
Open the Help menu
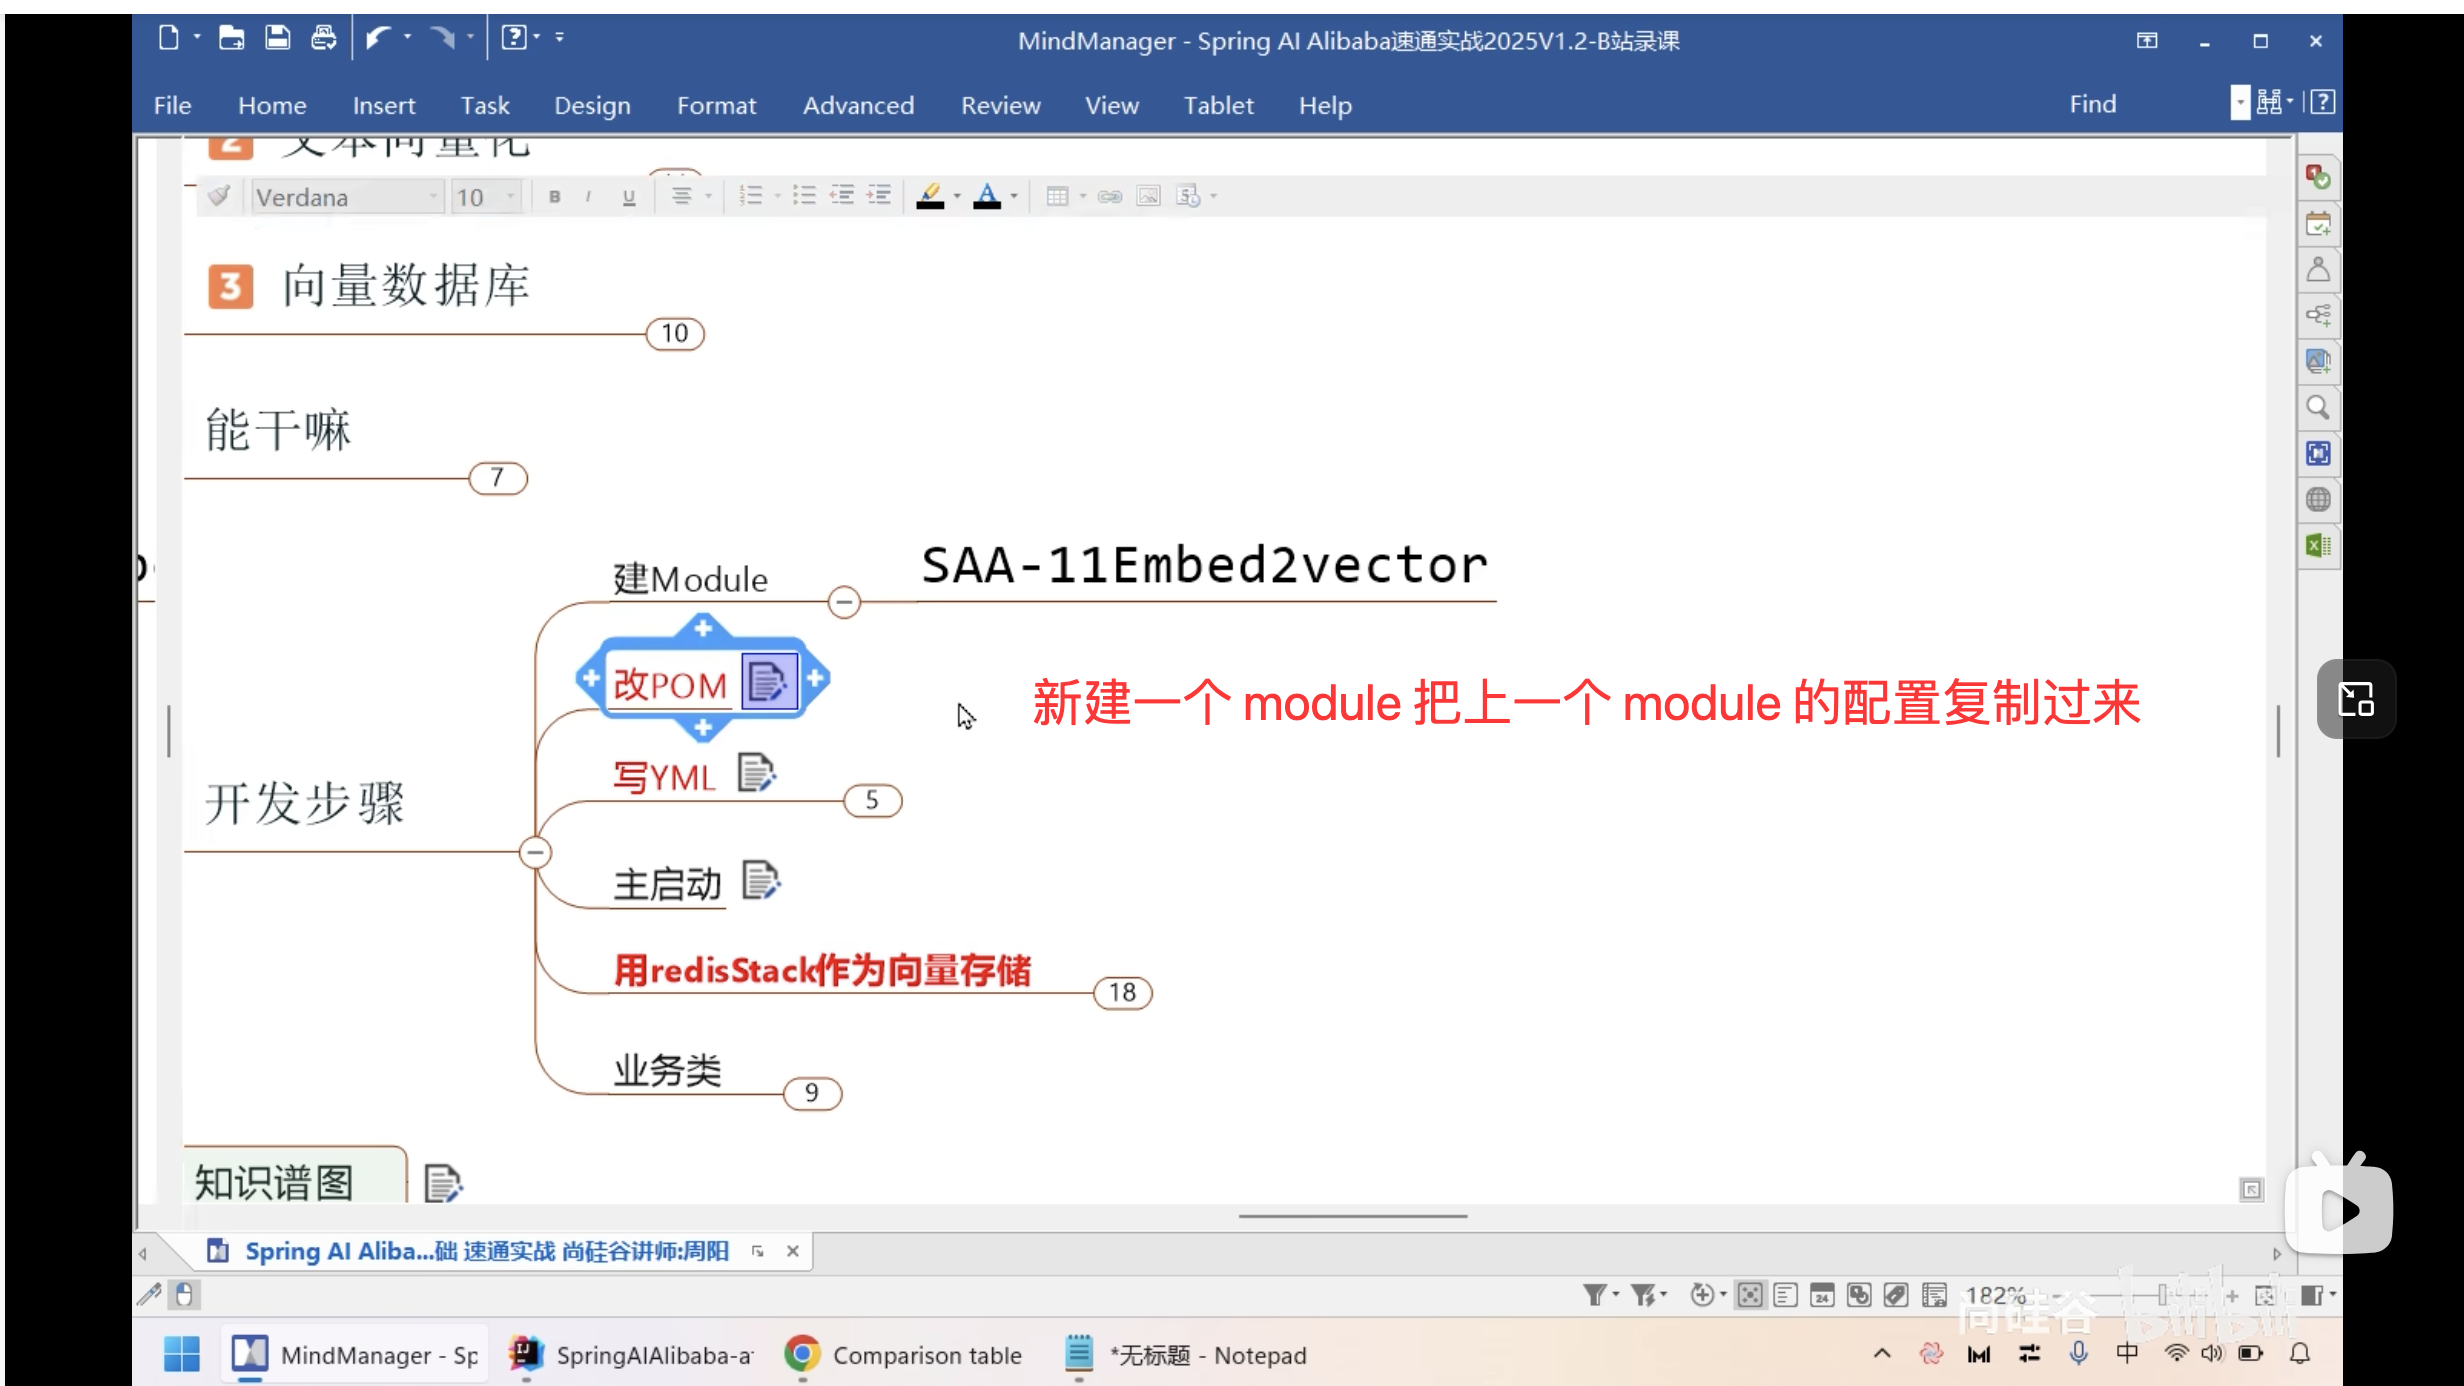1325,105
